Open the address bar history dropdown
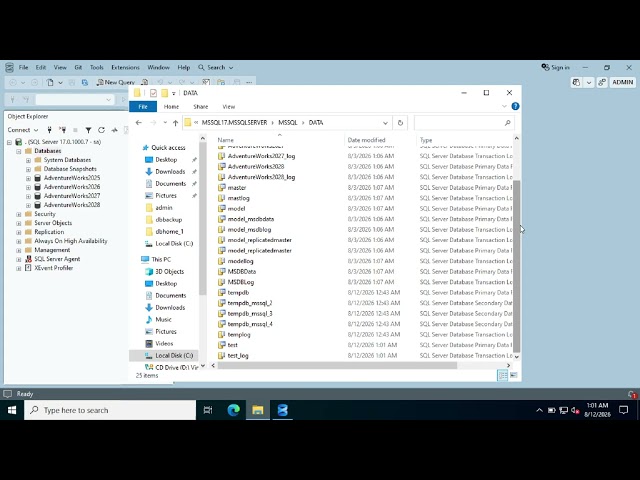Viewport: 640px width, 480px height. click(x=385, y=122)
